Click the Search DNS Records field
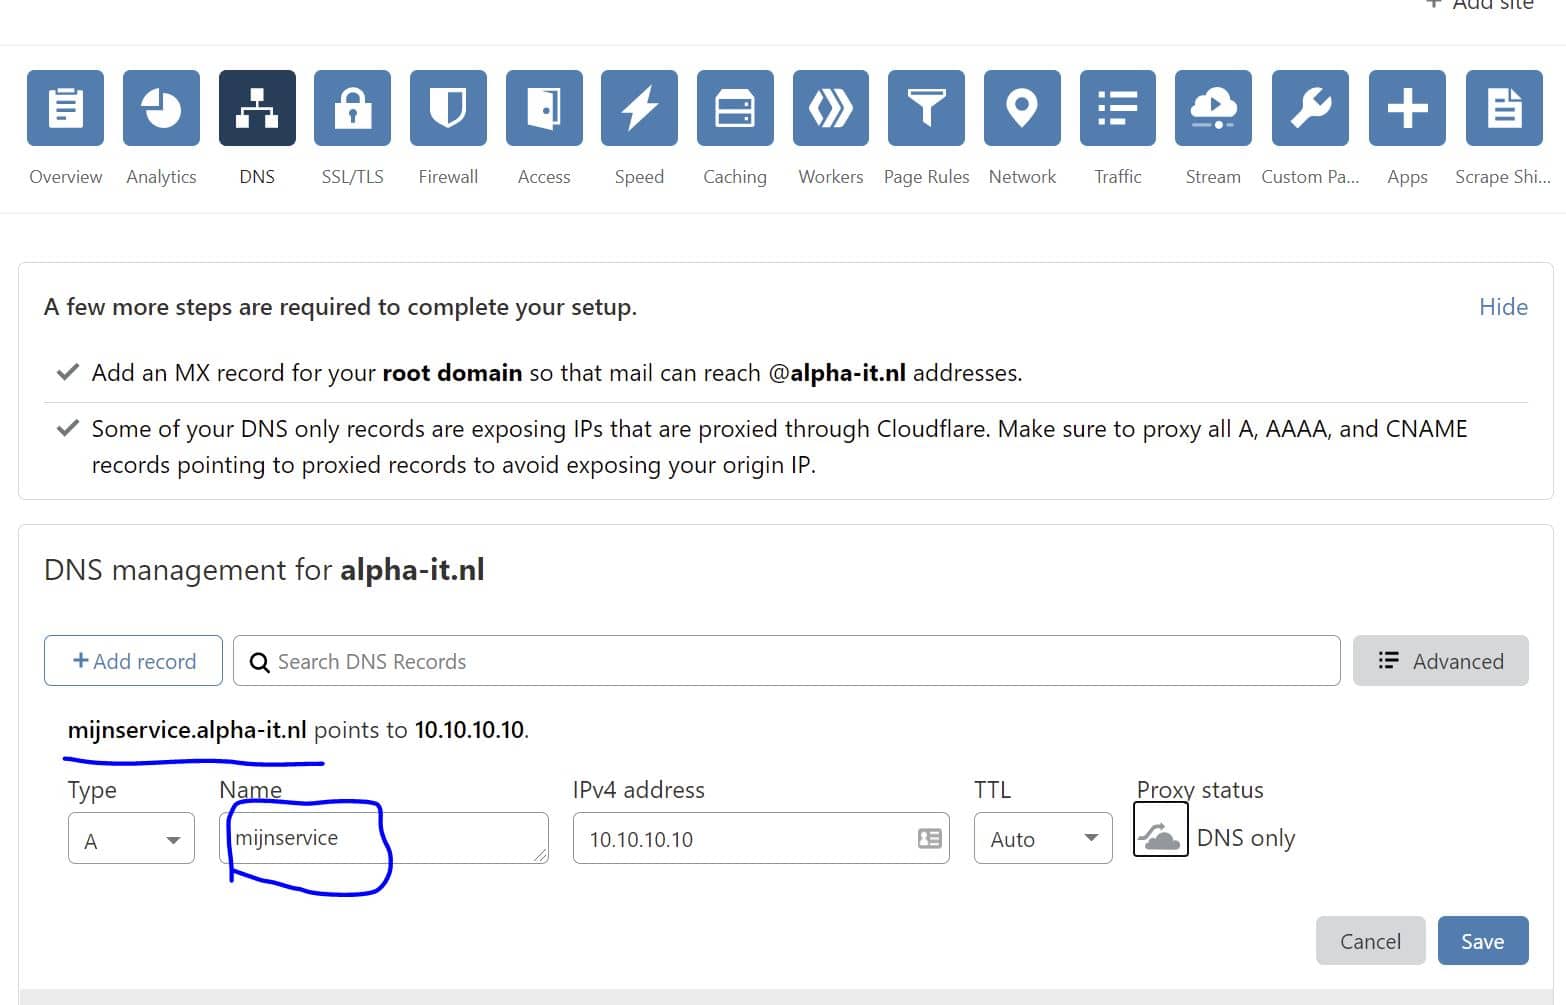Screen dimensions: 1566x1005 click(786, 661)
